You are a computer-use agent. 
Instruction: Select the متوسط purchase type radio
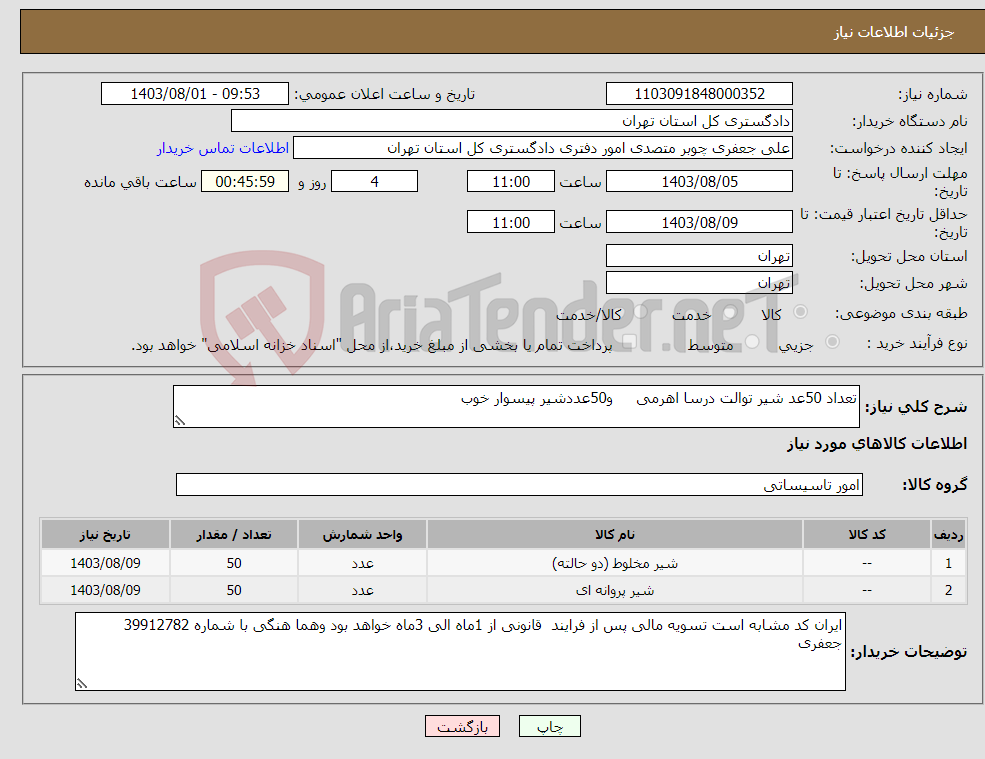pos(752,341)
